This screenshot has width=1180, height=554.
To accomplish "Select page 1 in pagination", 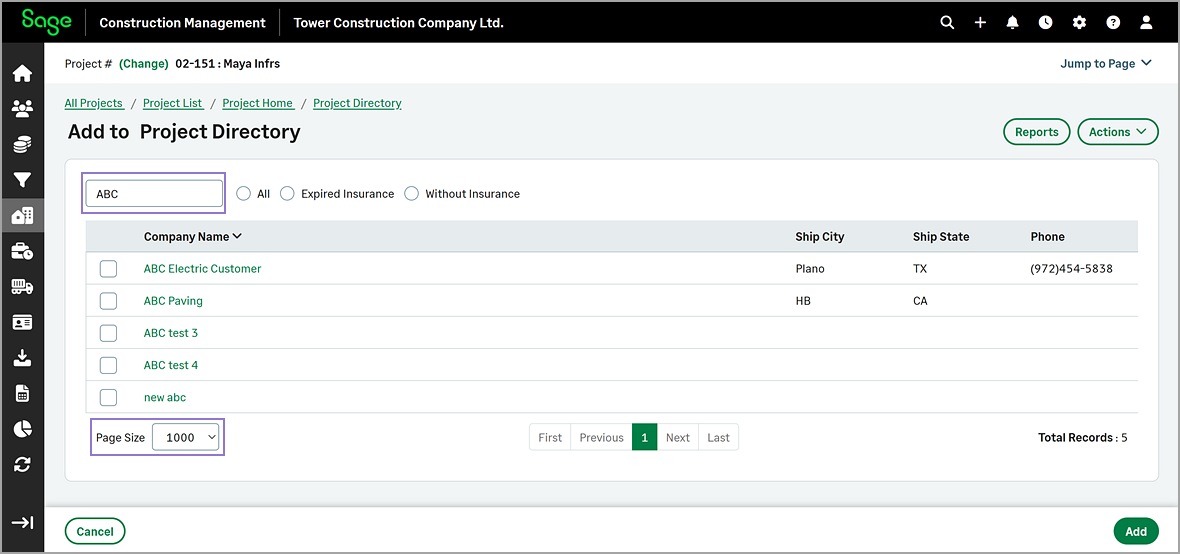I will [x=645, y=437].
